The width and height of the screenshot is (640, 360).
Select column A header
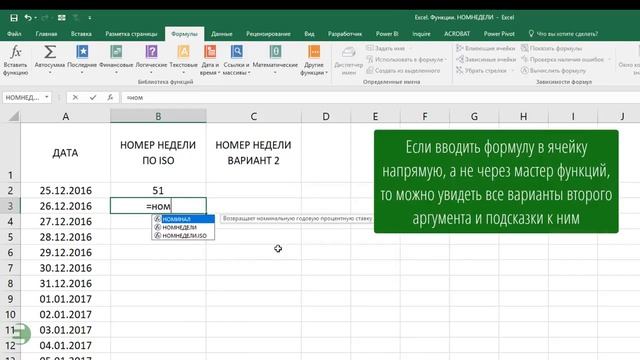[65, 116]
